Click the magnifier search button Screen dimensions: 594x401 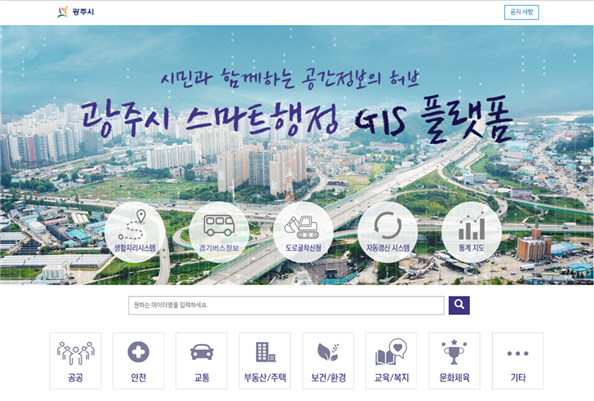tap(459, 305)
